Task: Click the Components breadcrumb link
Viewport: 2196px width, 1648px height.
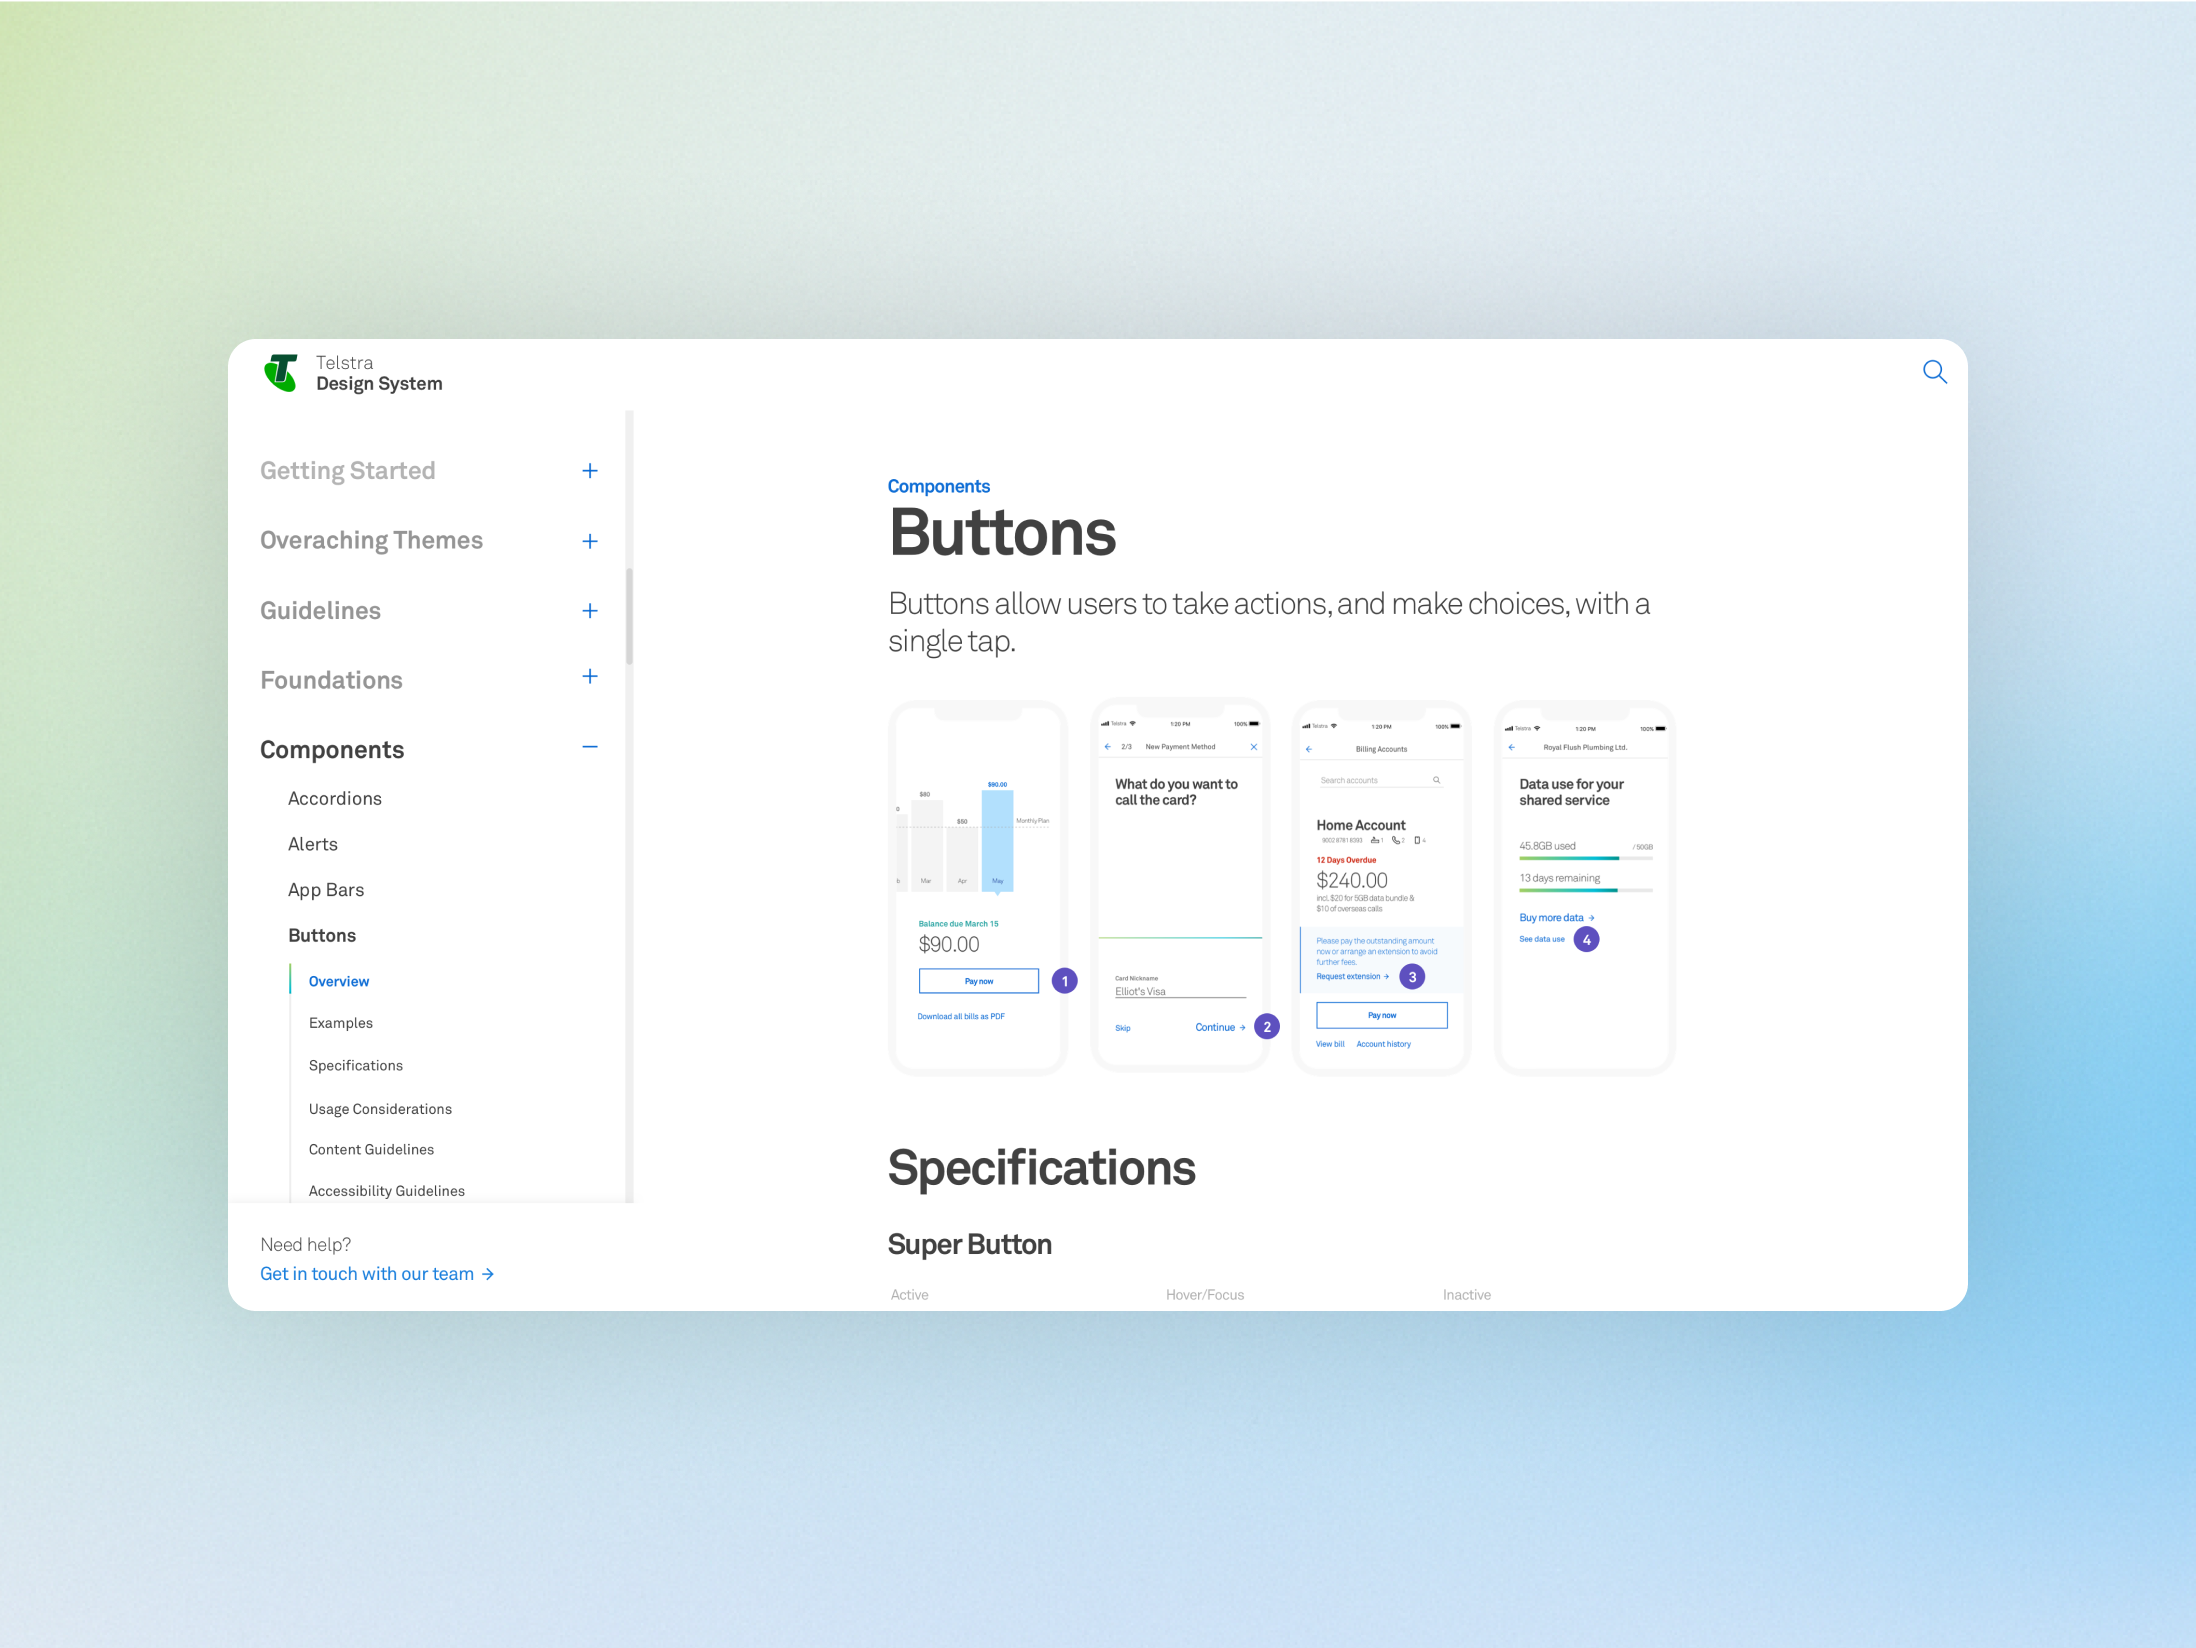Action: point(938,486)
